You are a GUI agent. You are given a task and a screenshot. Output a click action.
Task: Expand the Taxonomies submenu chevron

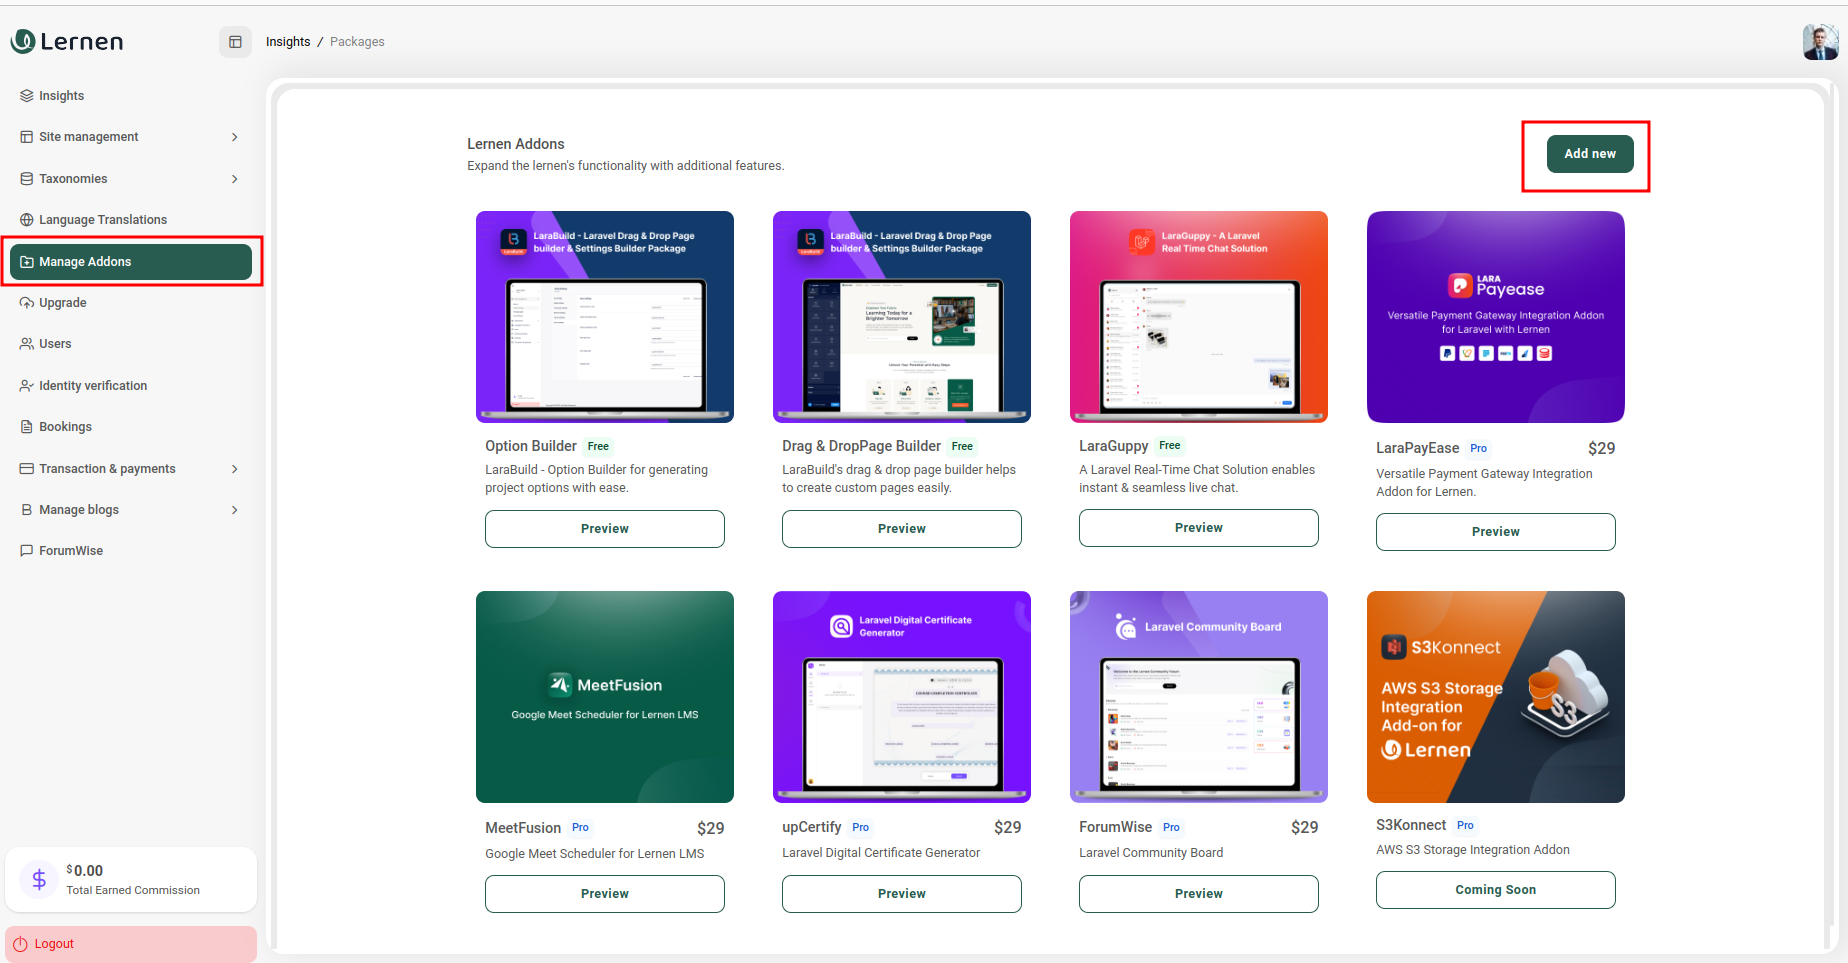coord(235,179)
